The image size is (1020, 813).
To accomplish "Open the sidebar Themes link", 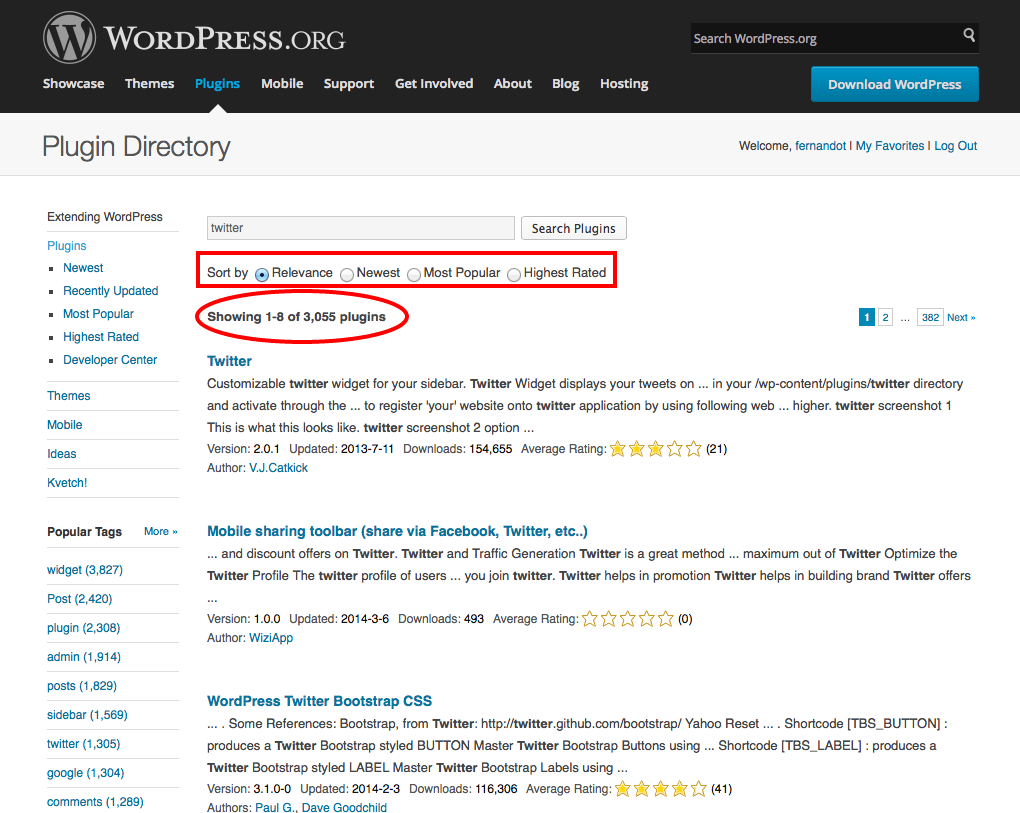I will pos(68,395).
